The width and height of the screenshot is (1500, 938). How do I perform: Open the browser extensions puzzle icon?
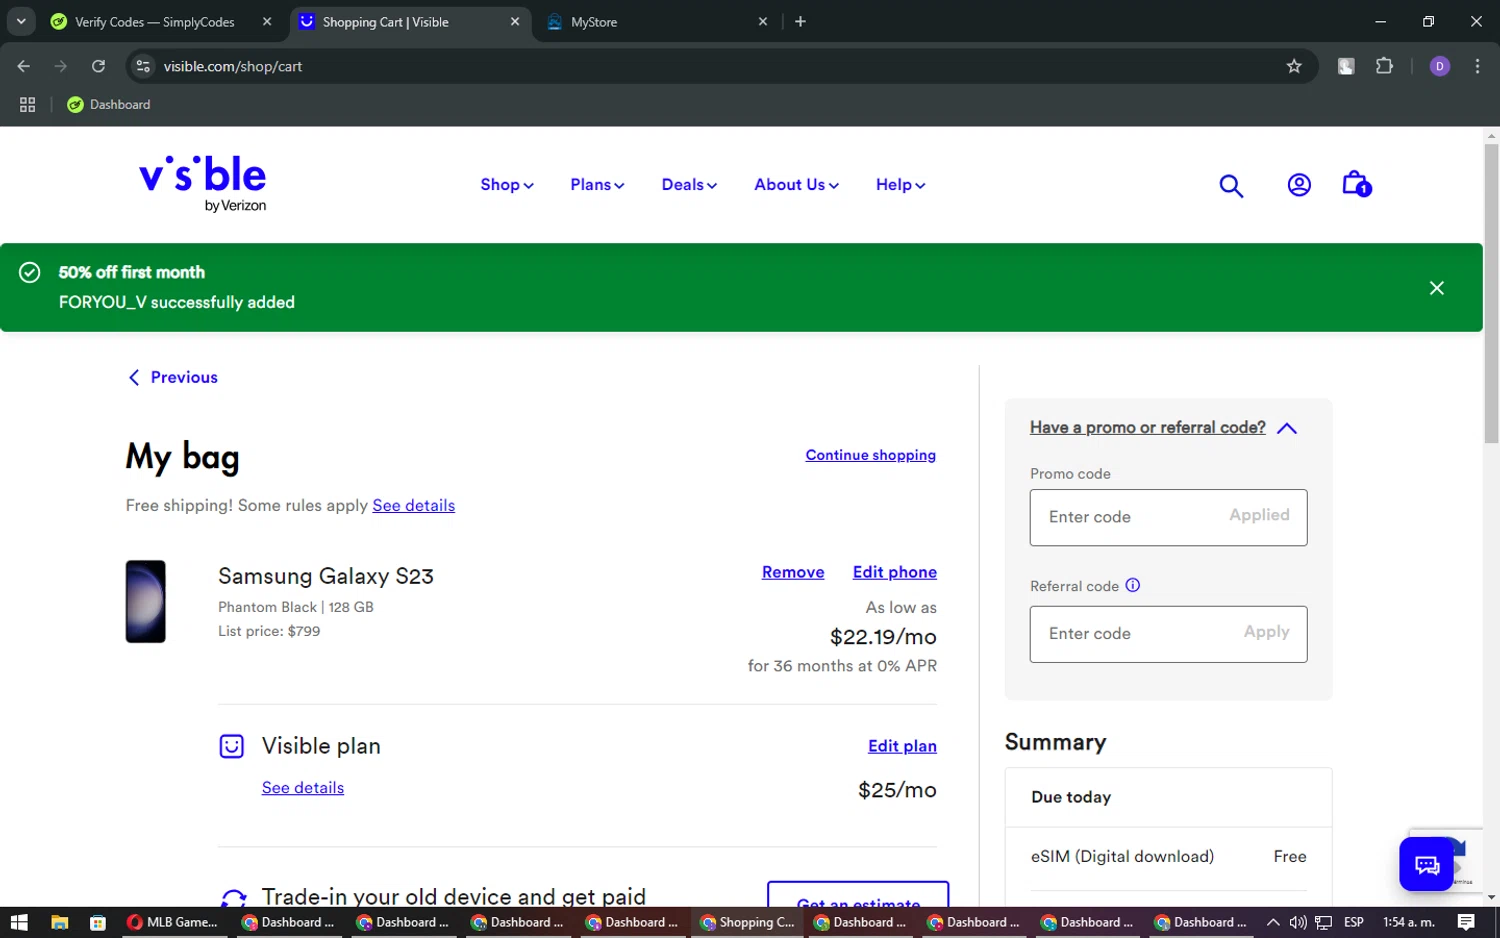coord(1384,66)
